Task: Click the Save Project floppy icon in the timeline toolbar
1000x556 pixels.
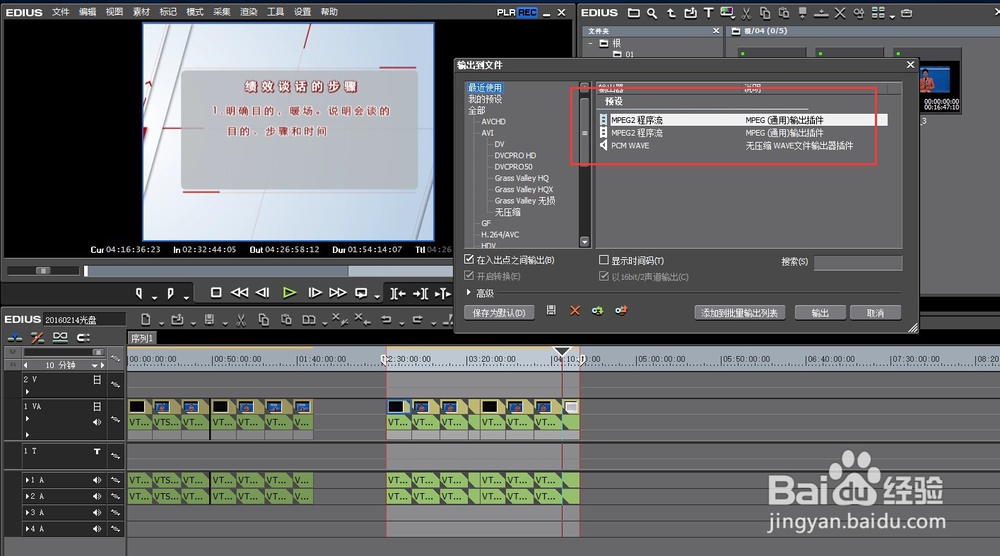Action: 209,319
